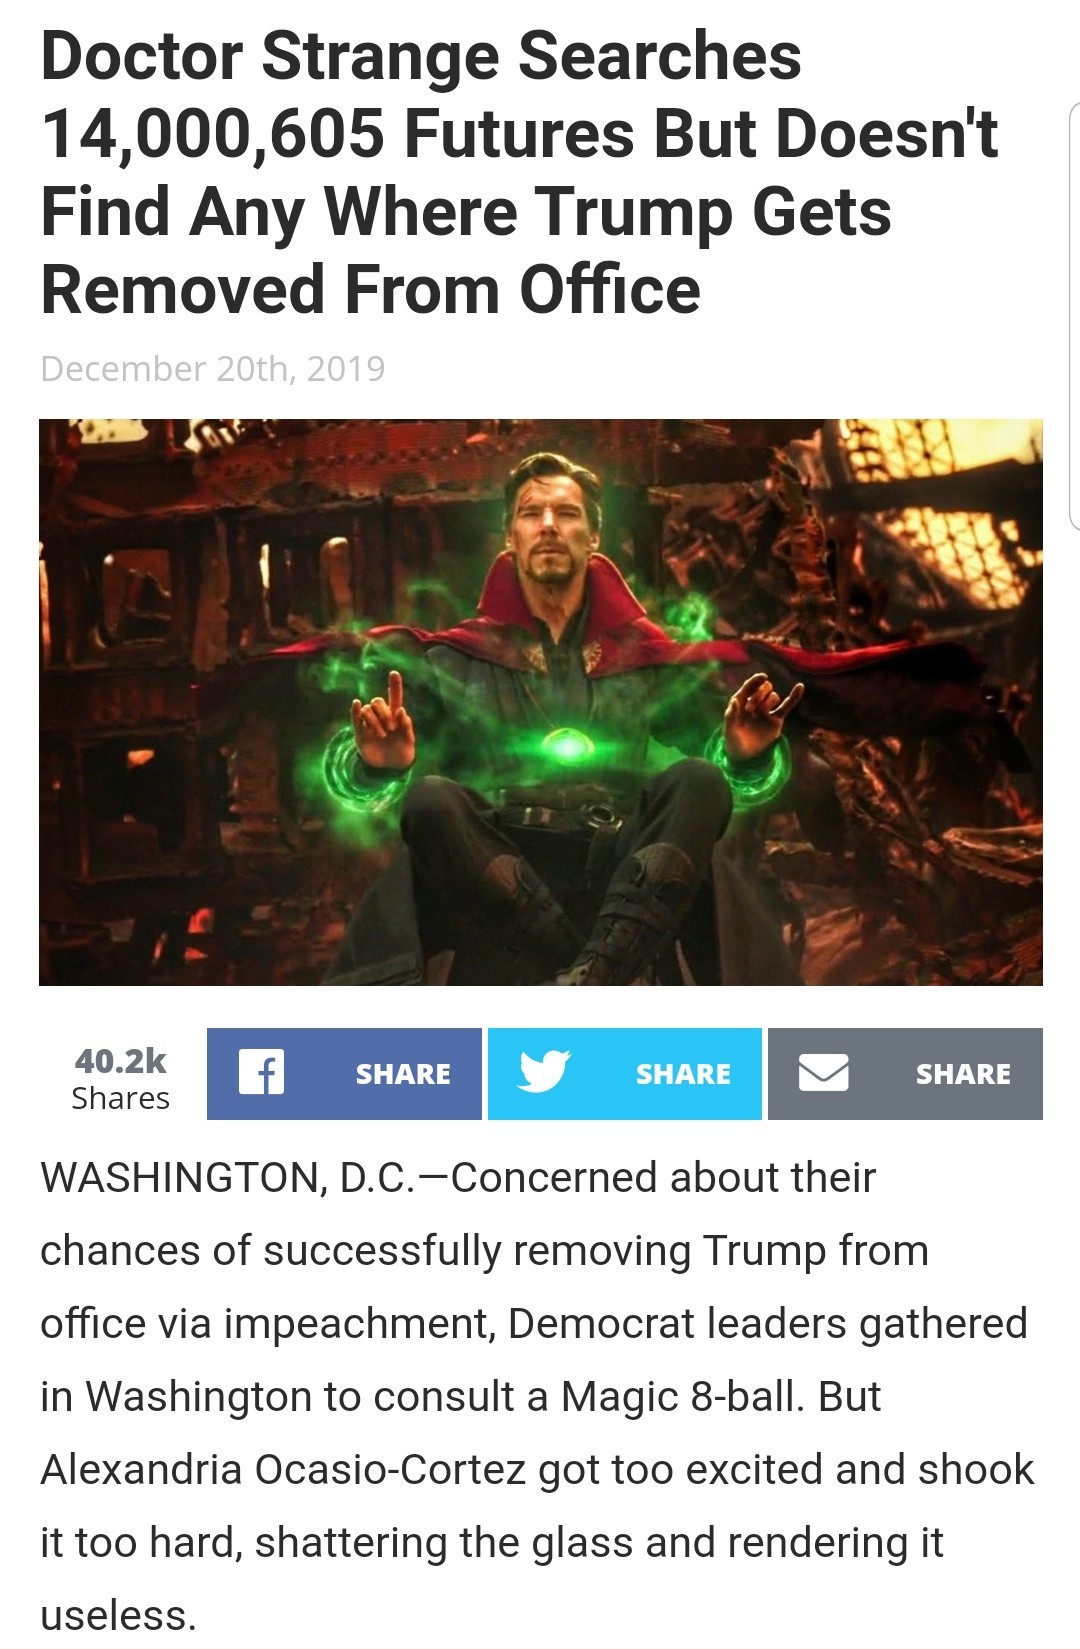Open the Doctor Strange article image
This screenshot has height=1649, width=1080.
click(541, 702)
